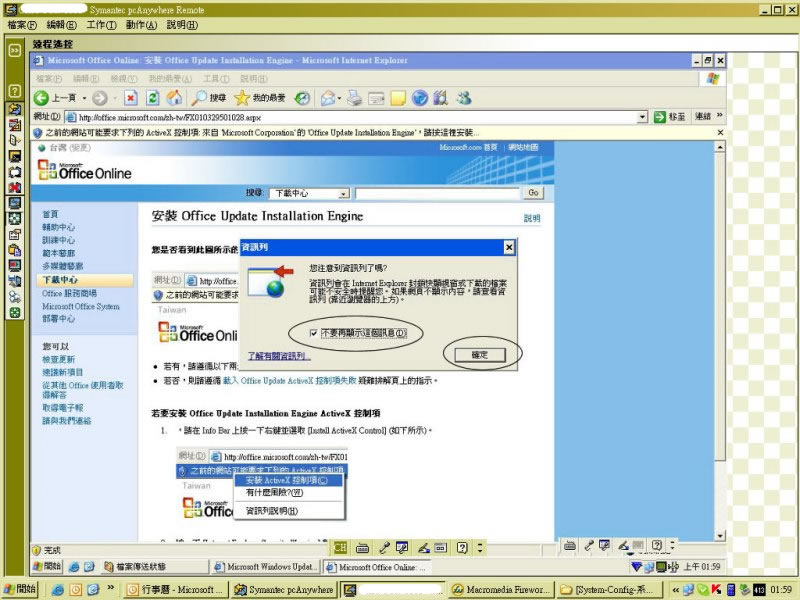Click the remote desktop's 開始 Start button
Screen dimensions: 800x600
tap(47, 566)
